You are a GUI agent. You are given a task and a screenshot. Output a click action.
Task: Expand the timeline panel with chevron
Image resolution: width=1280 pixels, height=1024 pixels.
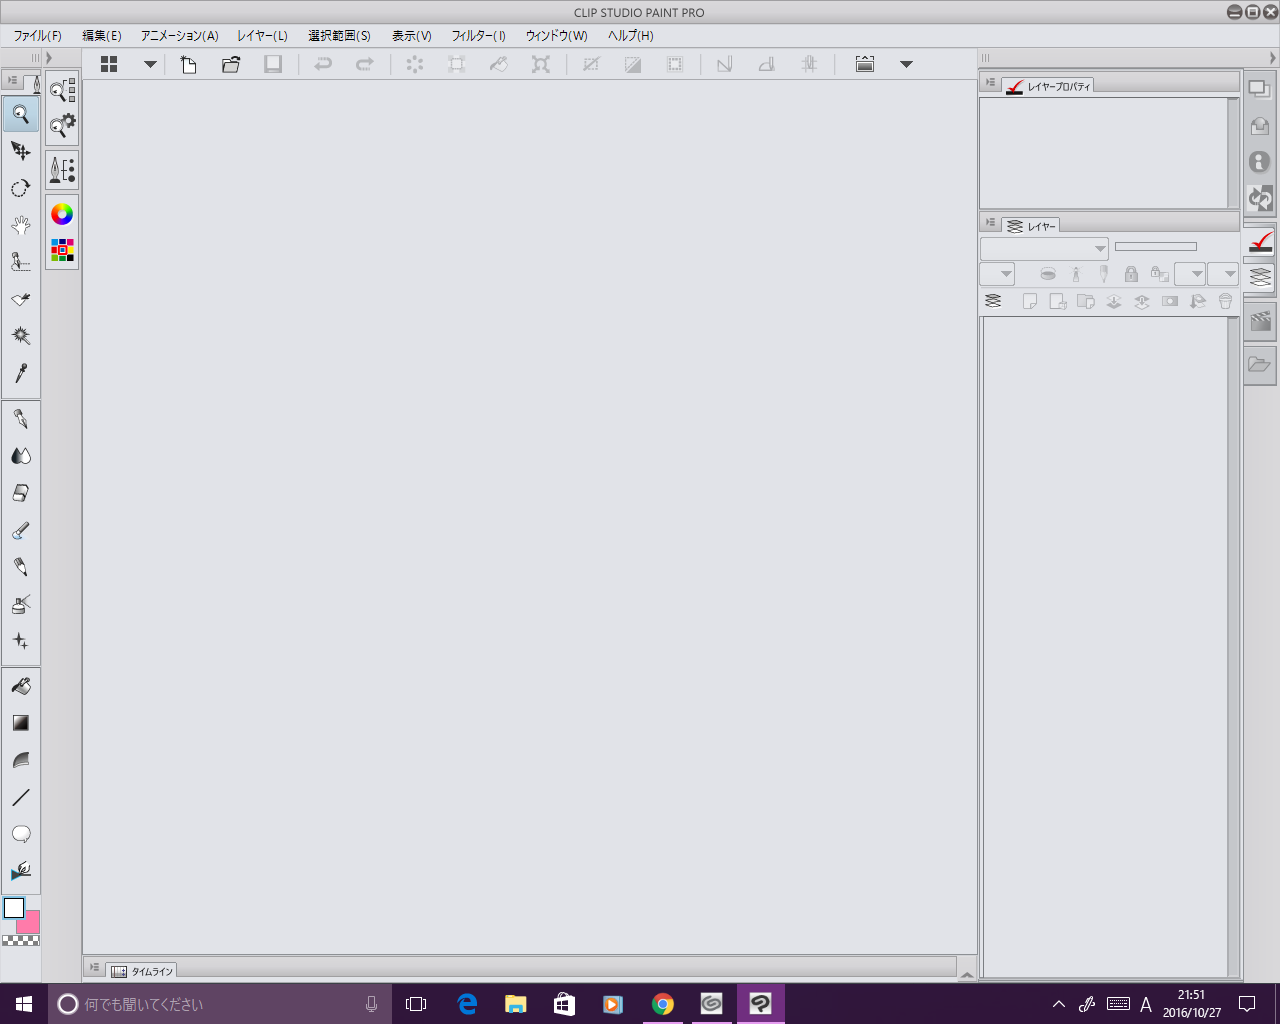(966, 972)
